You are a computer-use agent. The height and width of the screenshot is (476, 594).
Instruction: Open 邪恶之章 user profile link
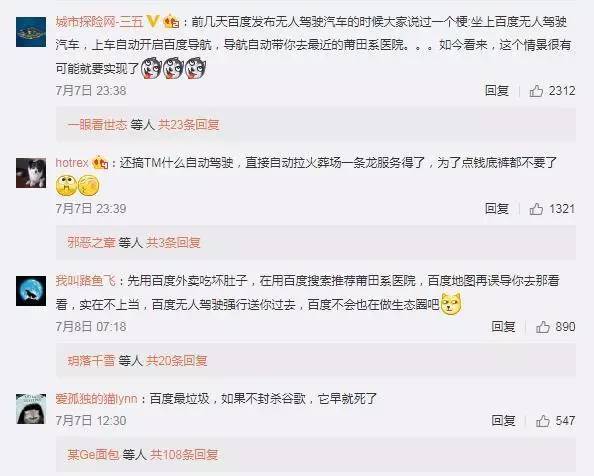pos(91,242)
